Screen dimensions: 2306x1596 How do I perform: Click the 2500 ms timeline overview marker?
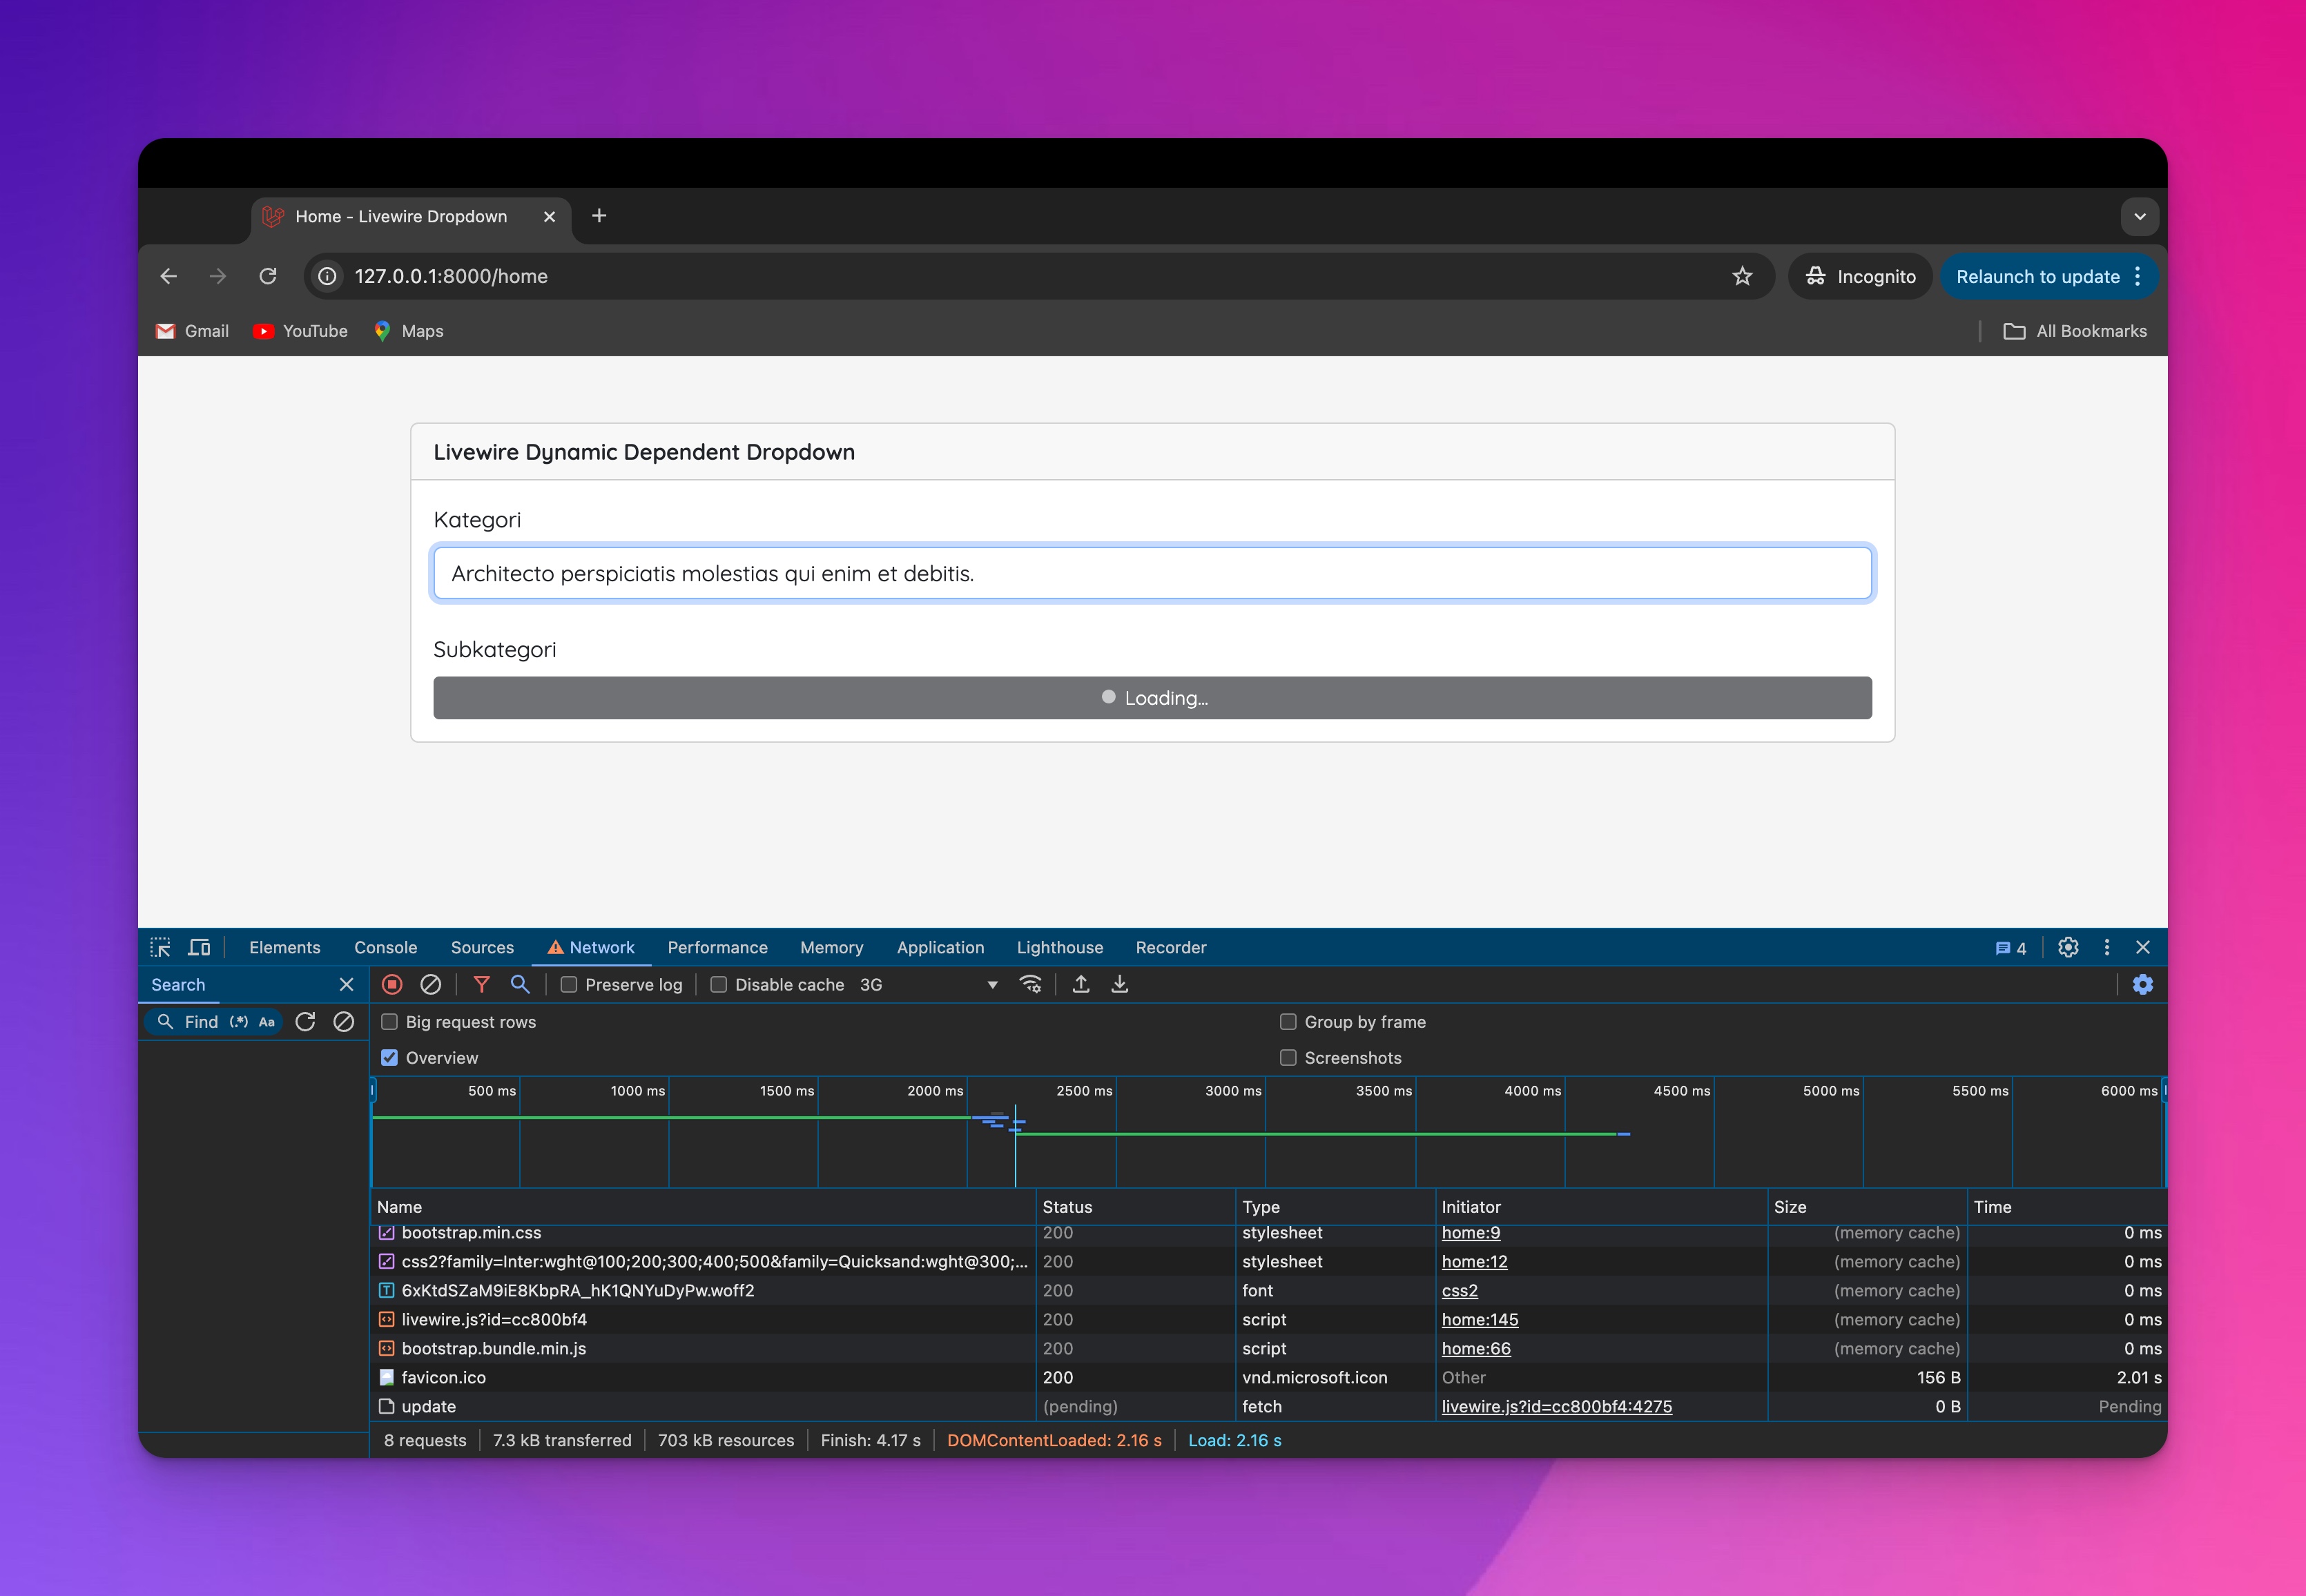[x=1084, y=1091]
